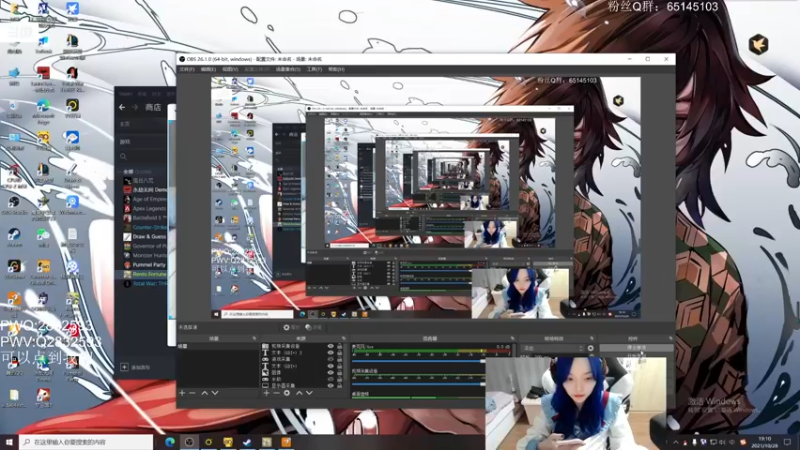The width and height of the screenshot is (800, 450).
Task: Select Draw & Guess in Steam list
Action: (x=144, y=237)
